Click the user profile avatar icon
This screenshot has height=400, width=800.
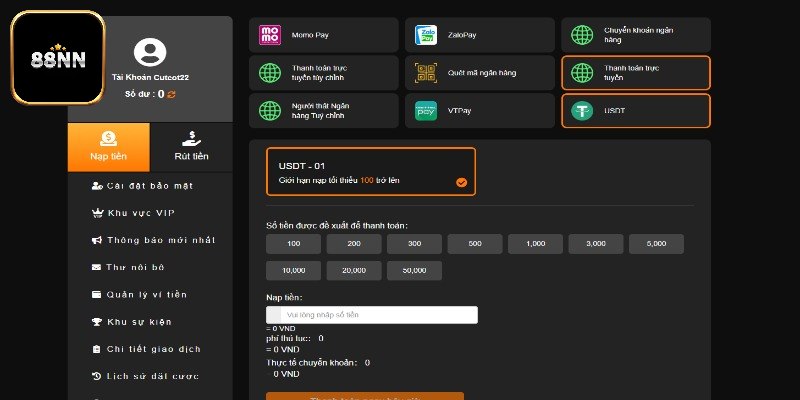pos(149,51)
